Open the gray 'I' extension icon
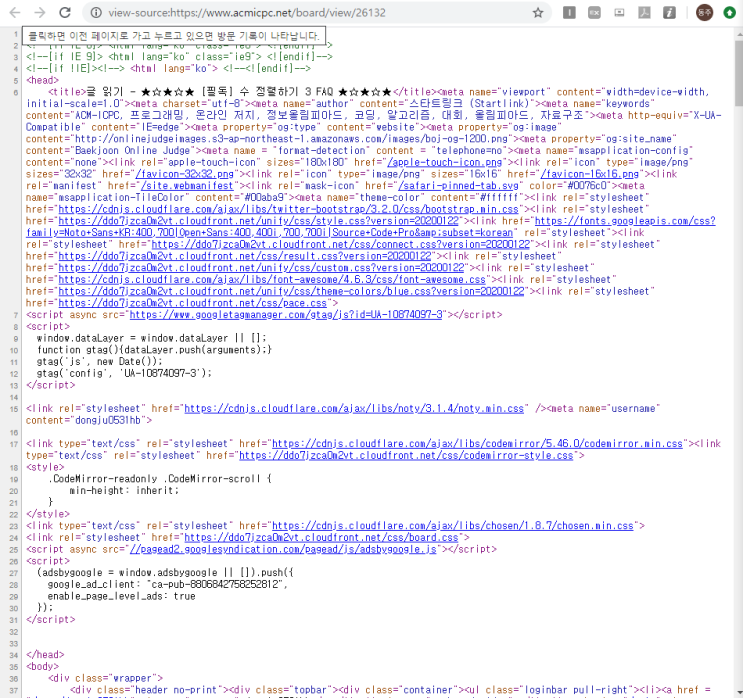743x698 pixels. pos(569,13)
